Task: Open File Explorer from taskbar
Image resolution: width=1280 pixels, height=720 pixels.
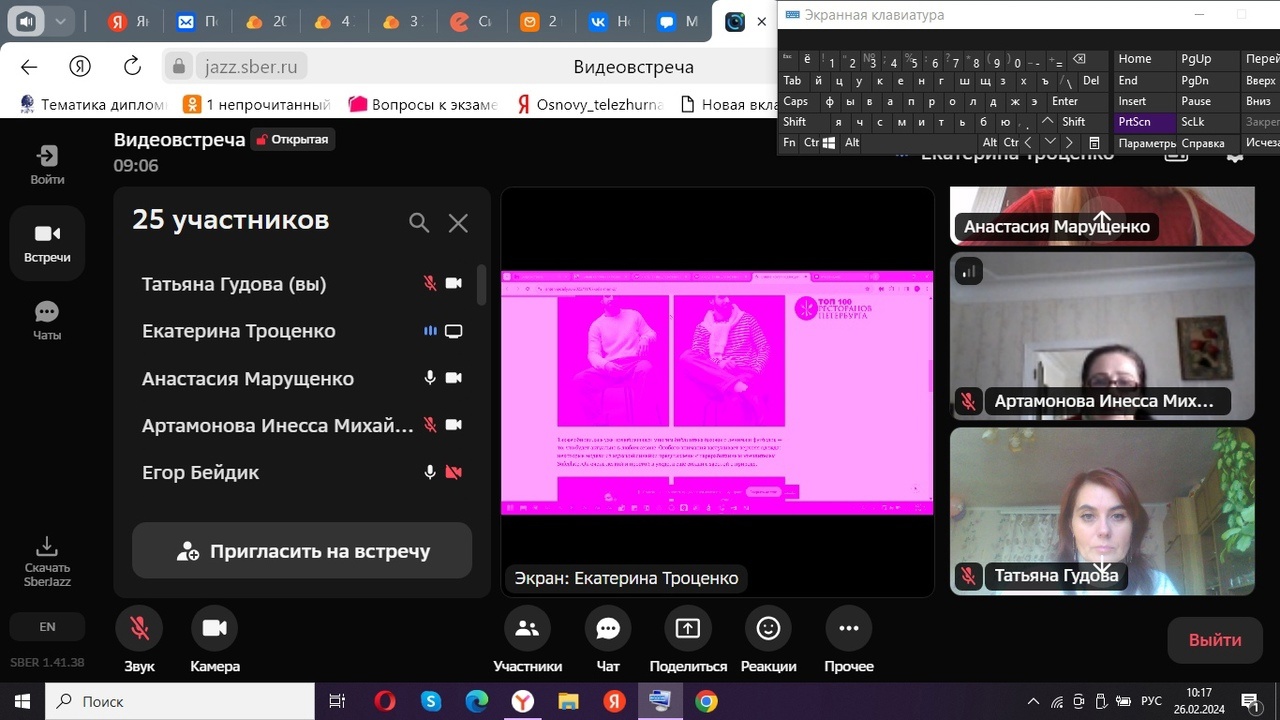Action: pos(568,701)
